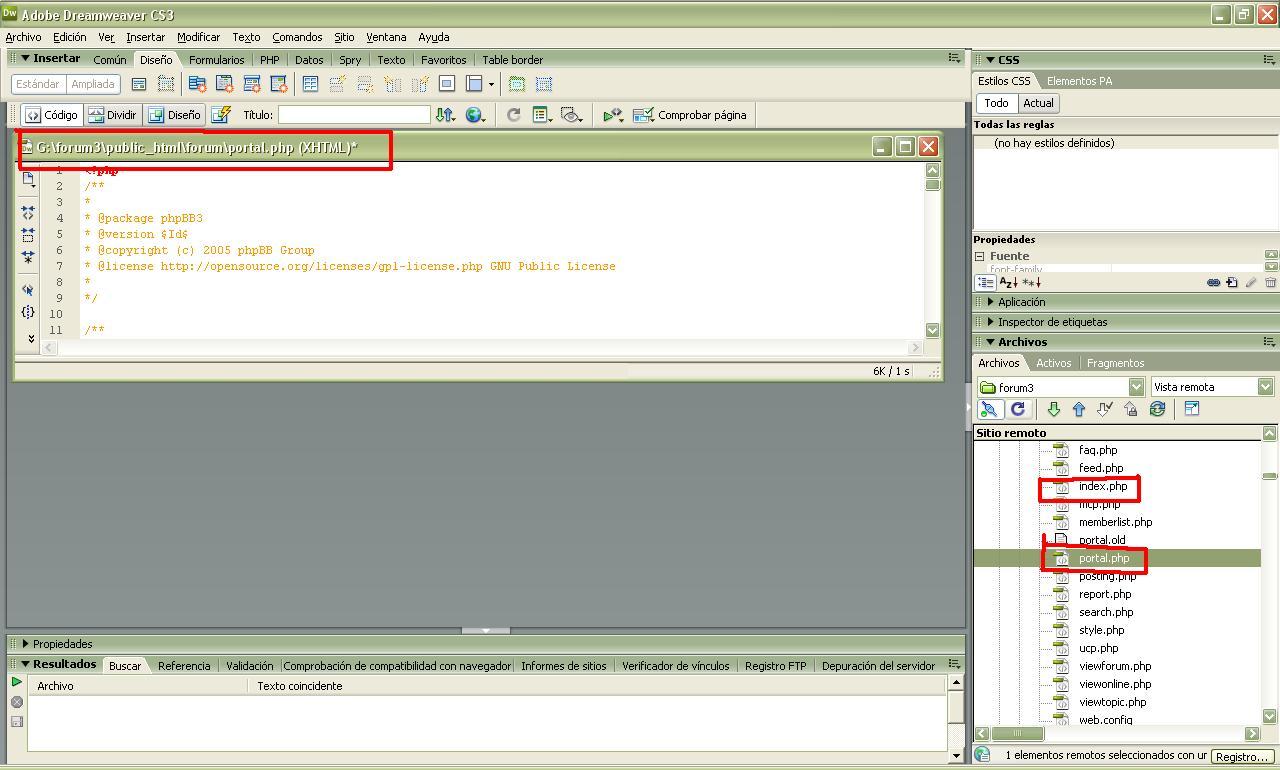Collapse the CSS panel group

990,60
